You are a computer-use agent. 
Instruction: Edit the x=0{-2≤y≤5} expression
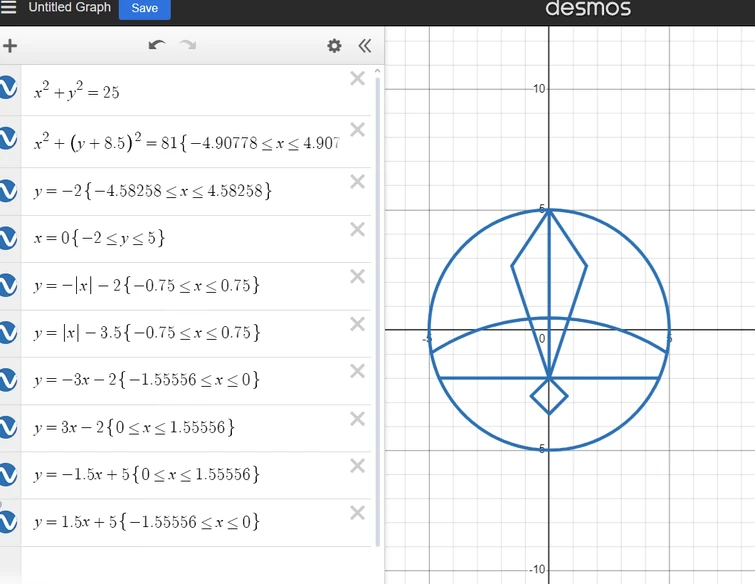pyautogui.click(x=196, y=239)
